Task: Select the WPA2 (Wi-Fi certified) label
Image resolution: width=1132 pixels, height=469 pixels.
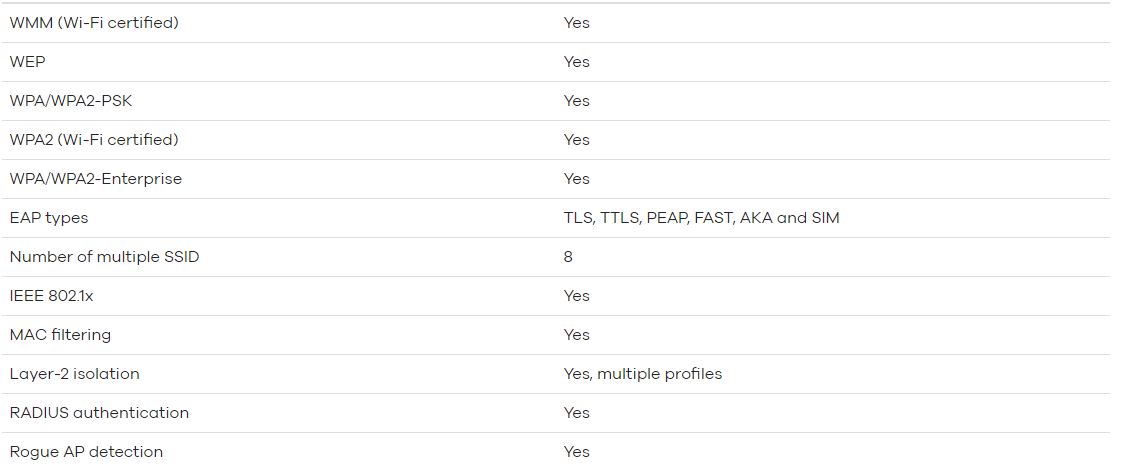Action: point(94,140)
